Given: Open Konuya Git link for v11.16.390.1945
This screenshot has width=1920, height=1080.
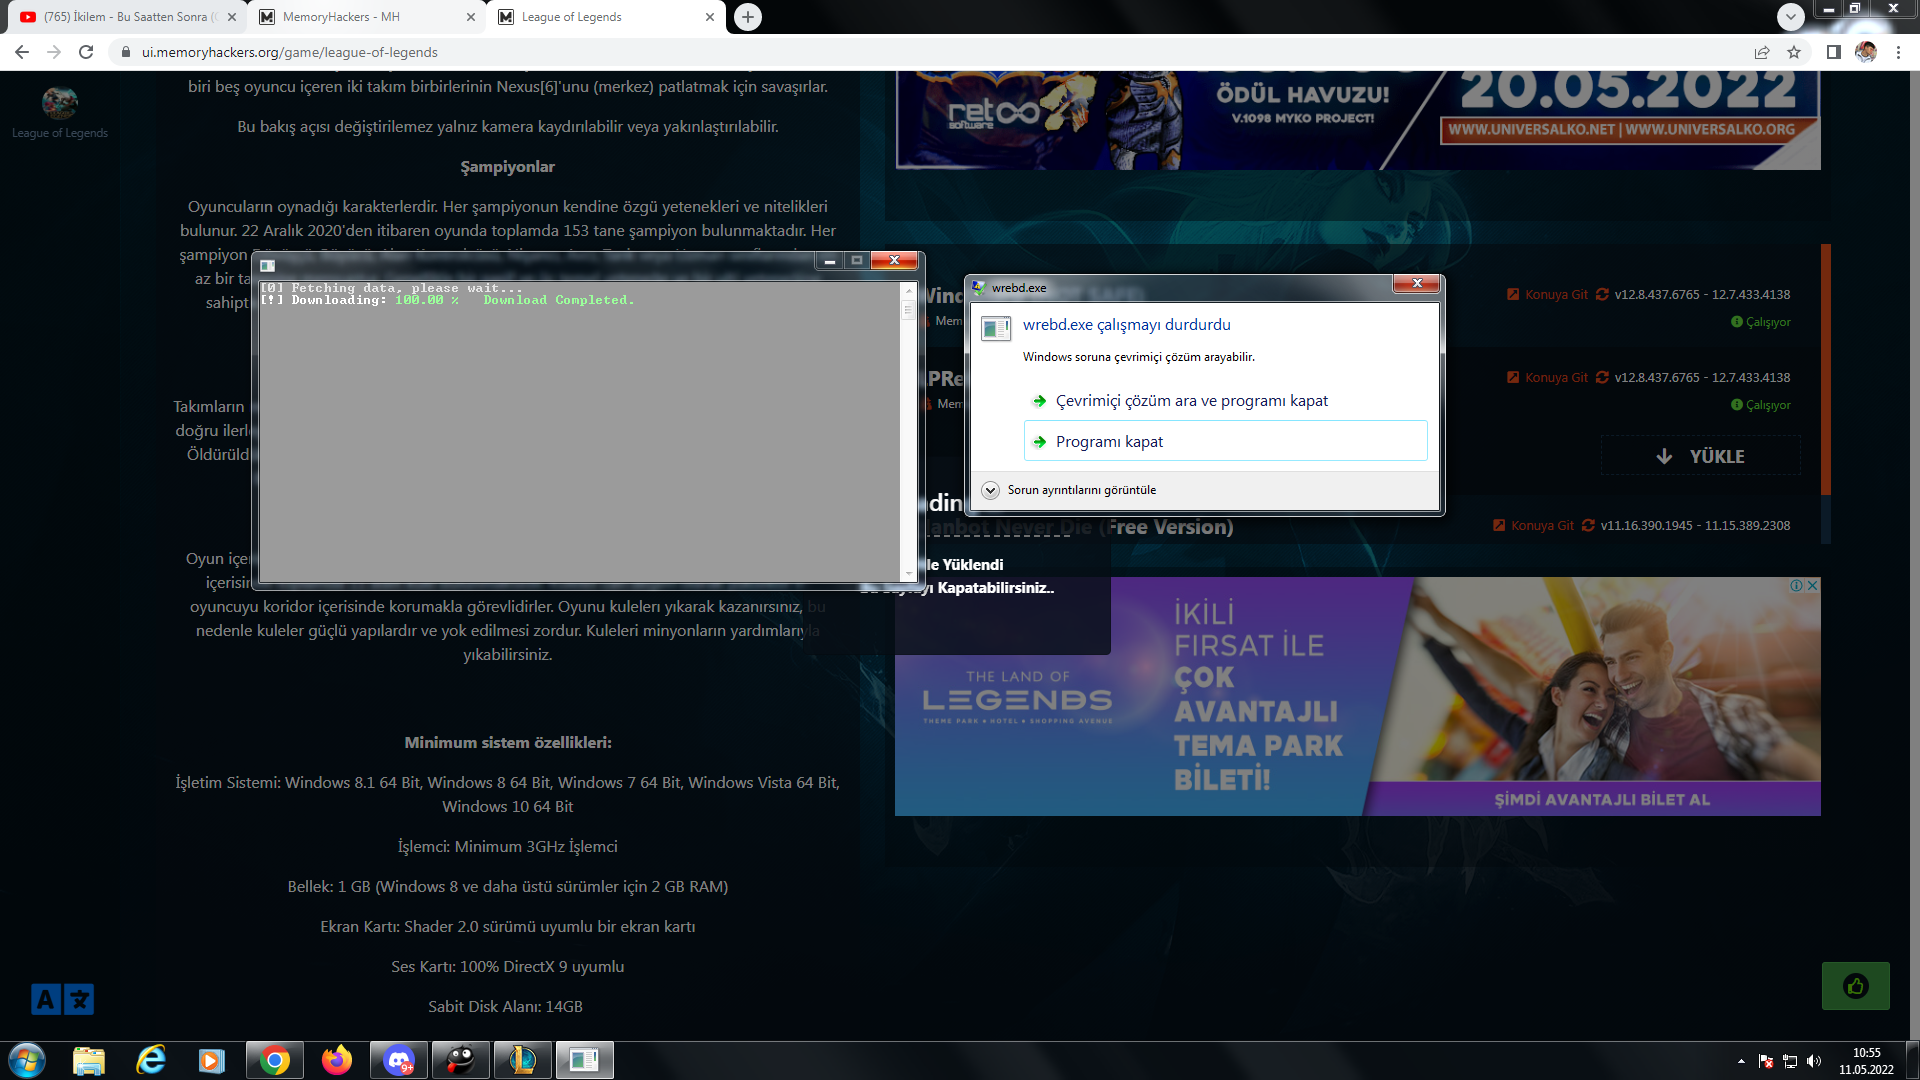Looking at the screenshot, I should point(1533,525).
